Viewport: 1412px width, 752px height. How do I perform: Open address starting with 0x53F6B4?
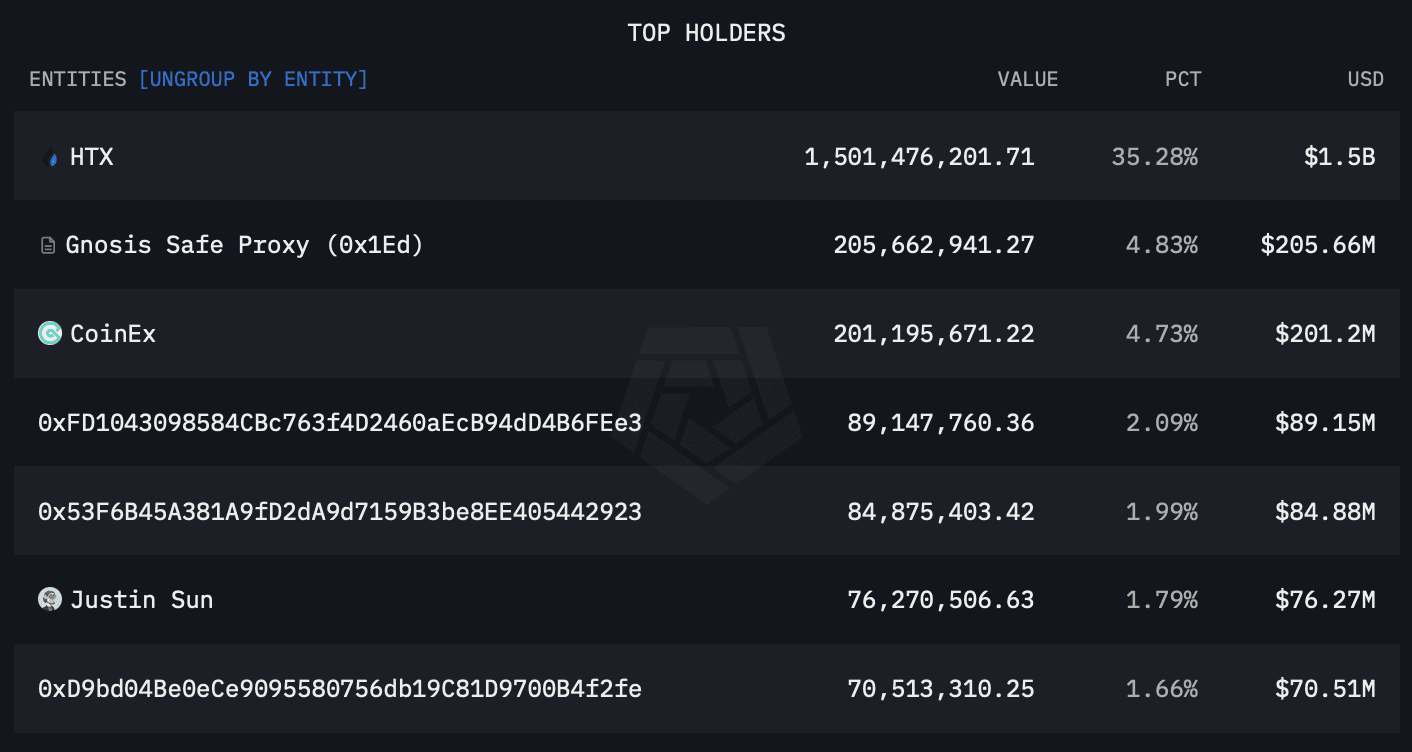[340, 512]
